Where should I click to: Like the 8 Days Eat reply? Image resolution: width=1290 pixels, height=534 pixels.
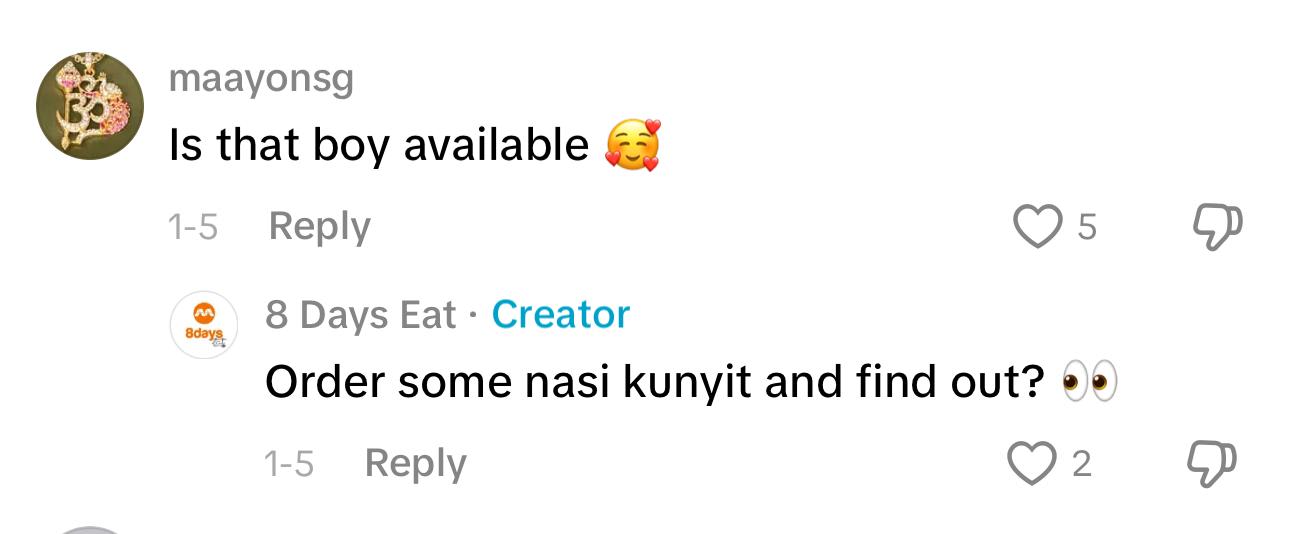[x=1030, y=463]
